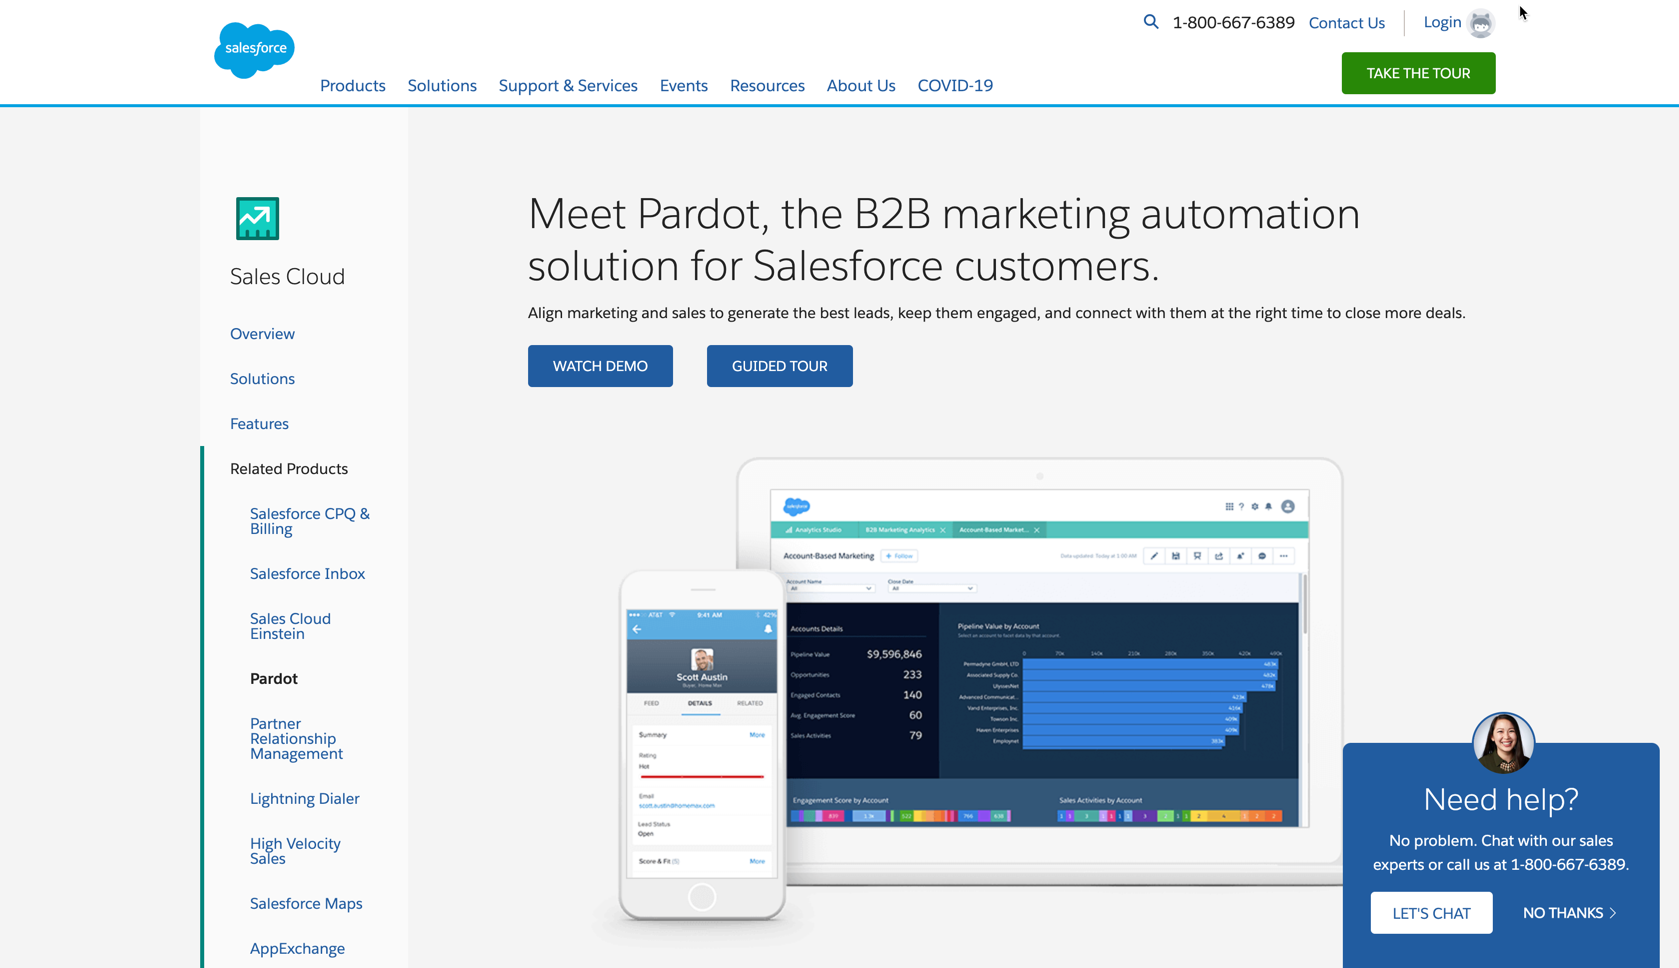Click the Need help? heading
The image size is (1679, 968).
(1501, 799)
